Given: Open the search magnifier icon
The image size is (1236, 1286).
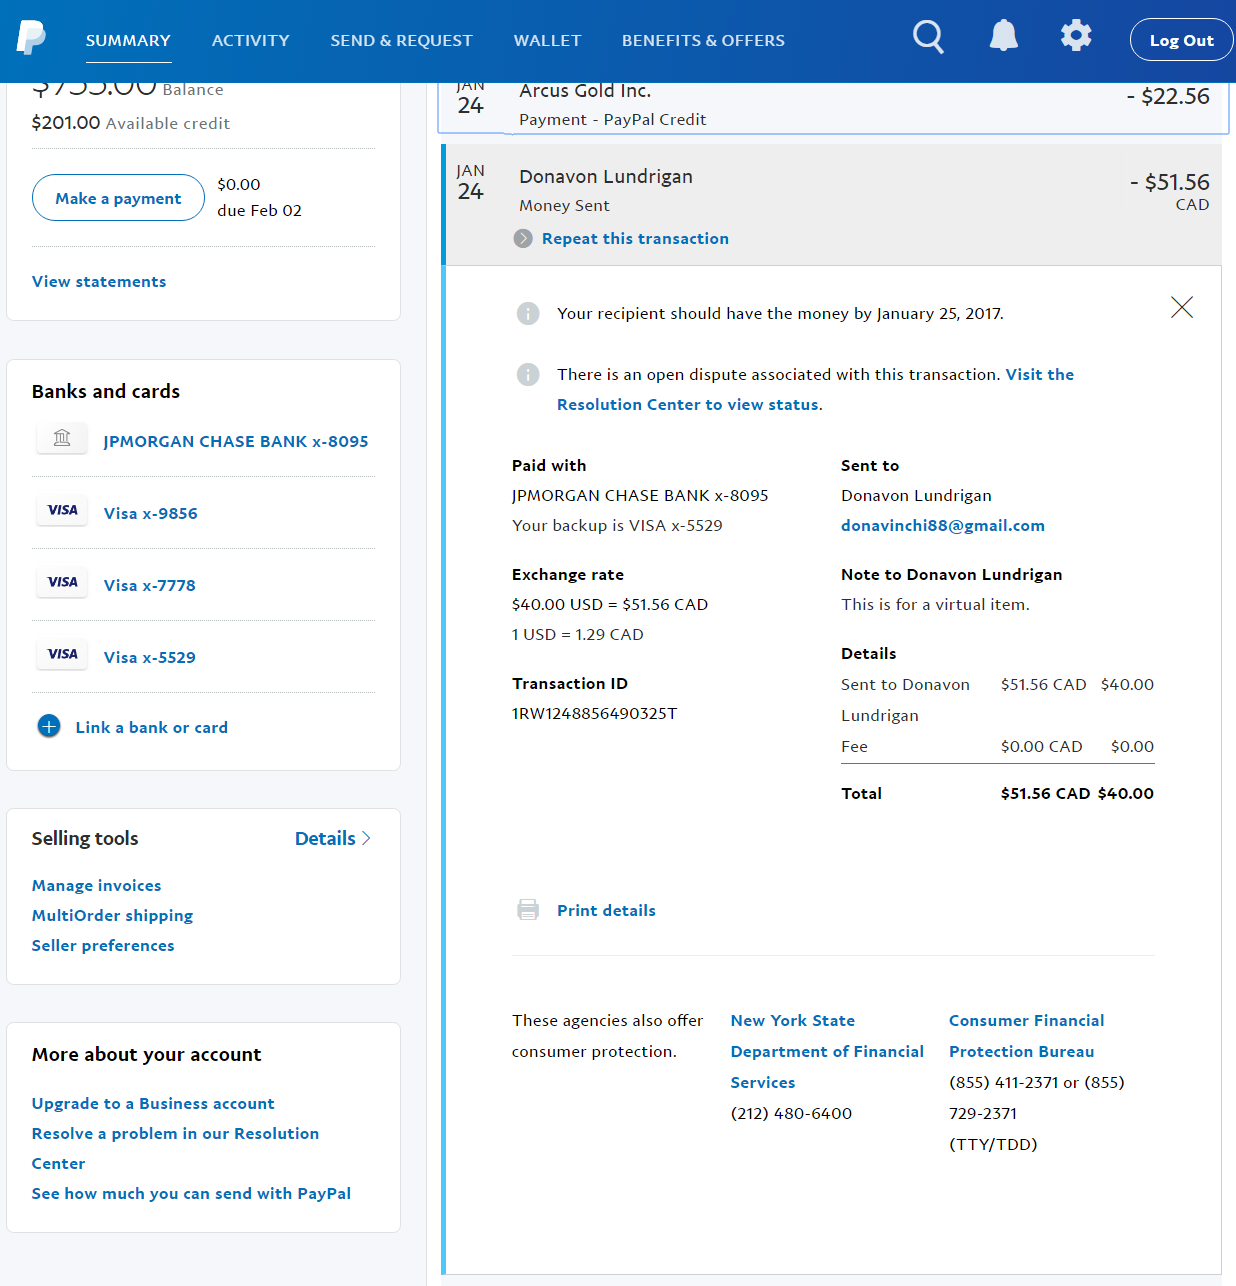Looking at the screenshot, I should point(928,37).
